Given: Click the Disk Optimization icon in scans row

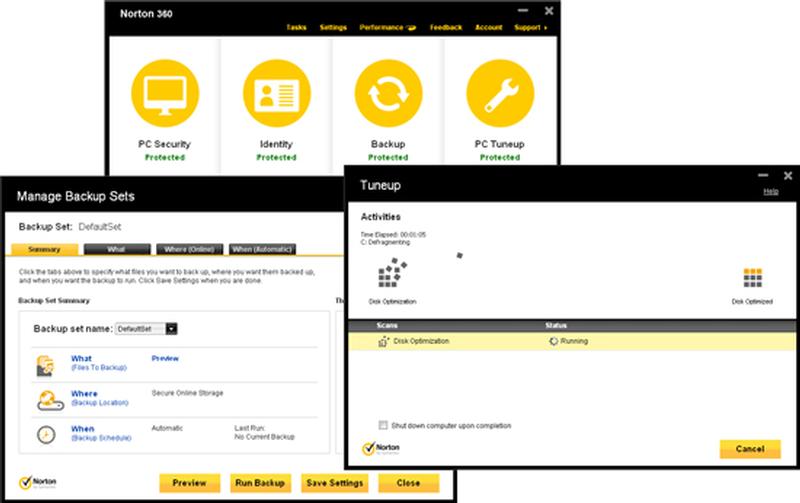Looking at the screenshot, I should [x=384, y=341].
